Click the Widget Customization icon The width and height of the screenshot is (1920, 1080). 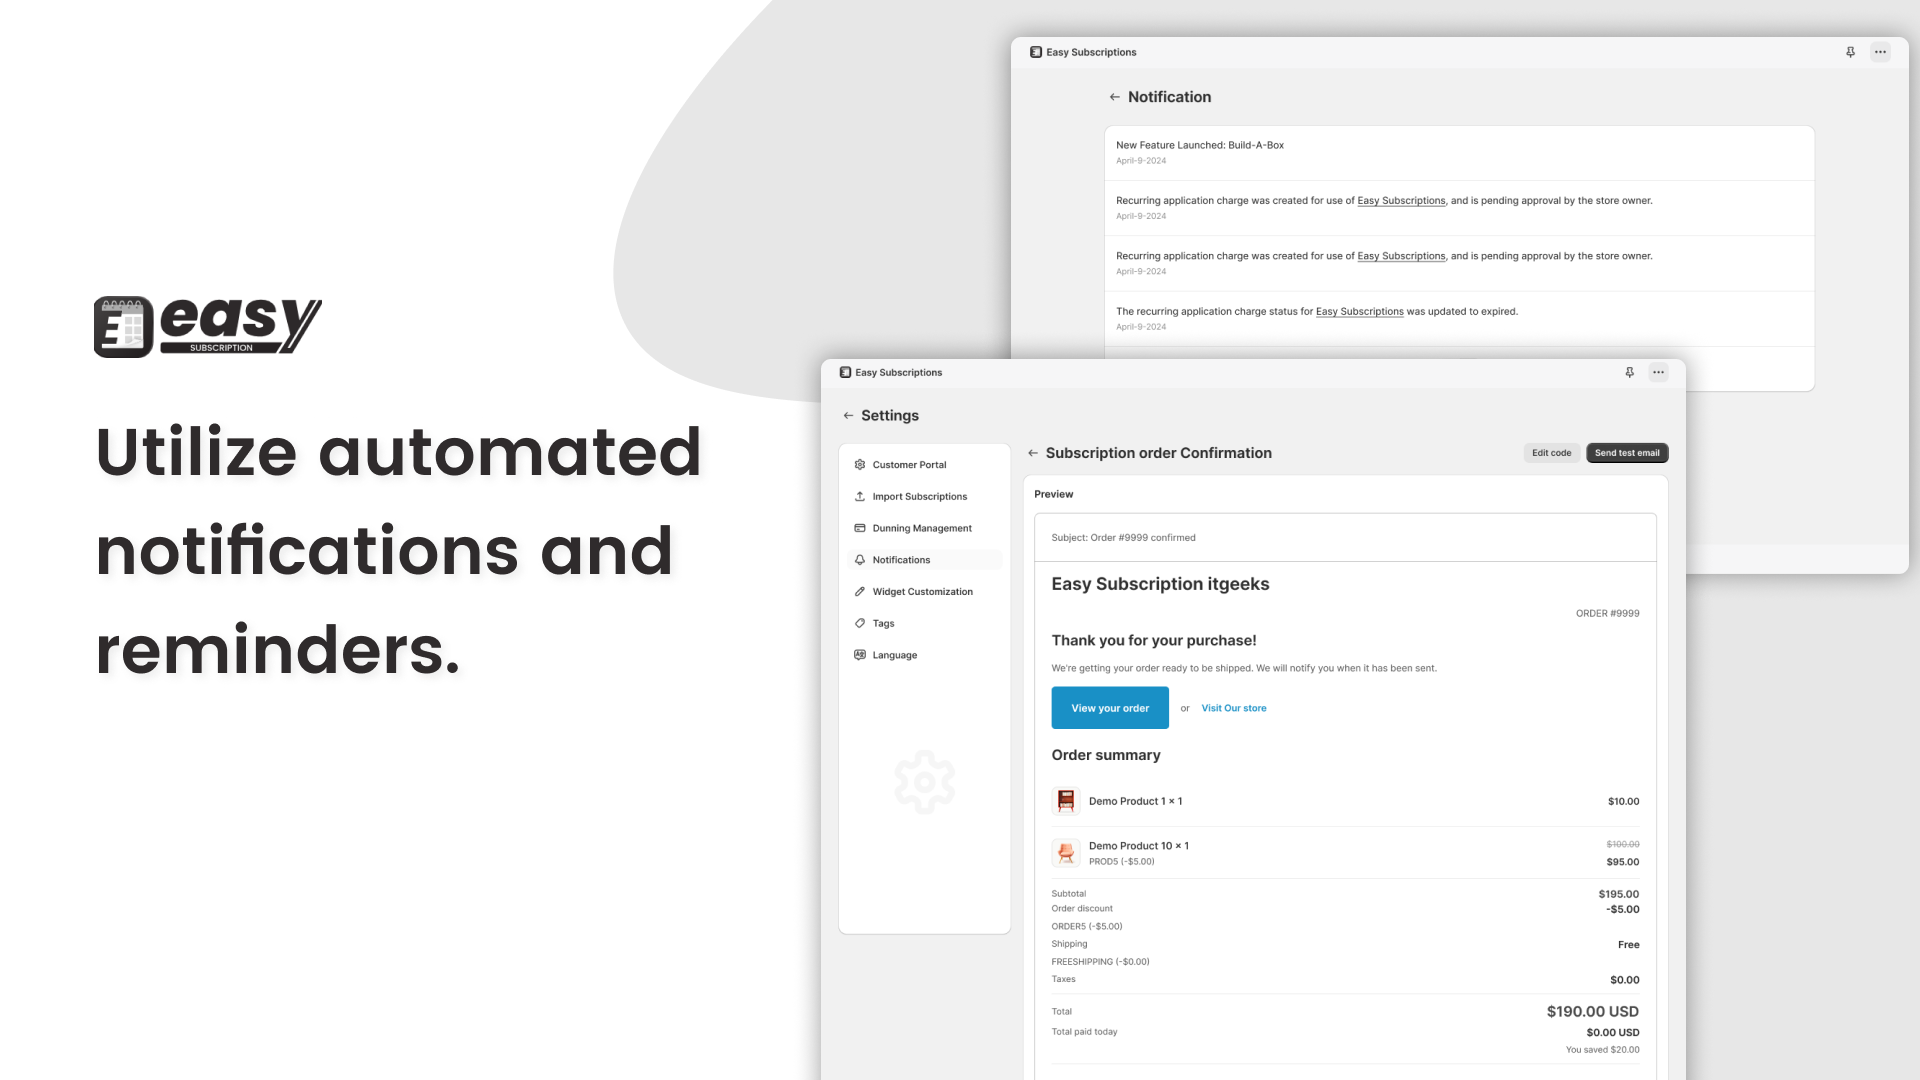tap(858, 591)
